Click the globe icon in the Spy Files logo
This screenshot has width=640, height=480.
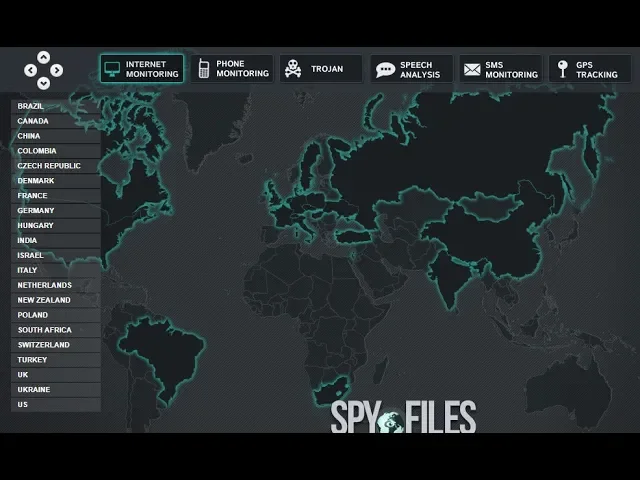click(x=391, y=422)
